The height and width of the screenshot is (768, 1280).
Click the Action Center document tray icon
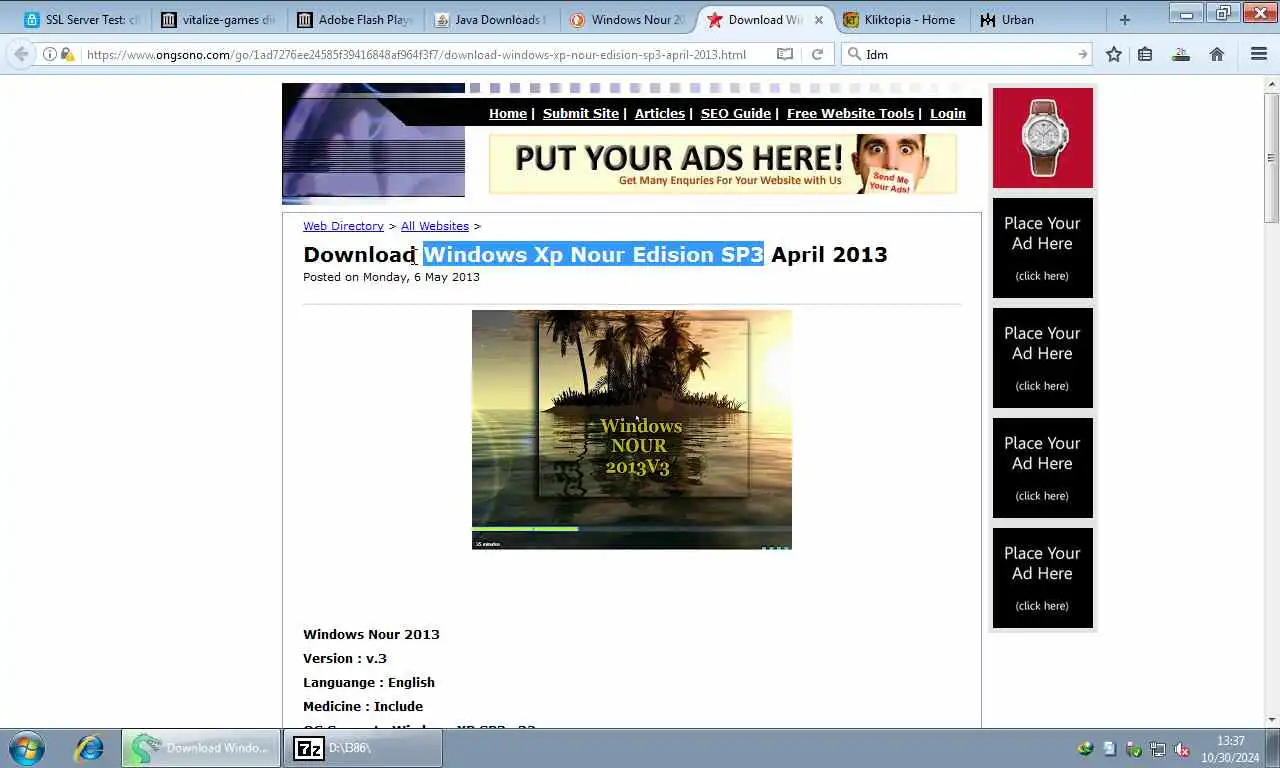click(1109, 749)
